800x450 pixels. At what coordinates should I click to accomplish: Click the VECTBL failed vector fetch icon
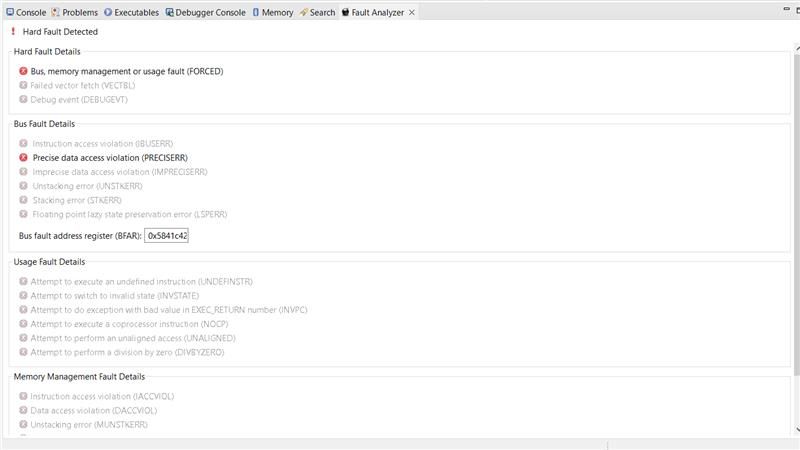tap(23, 85)
